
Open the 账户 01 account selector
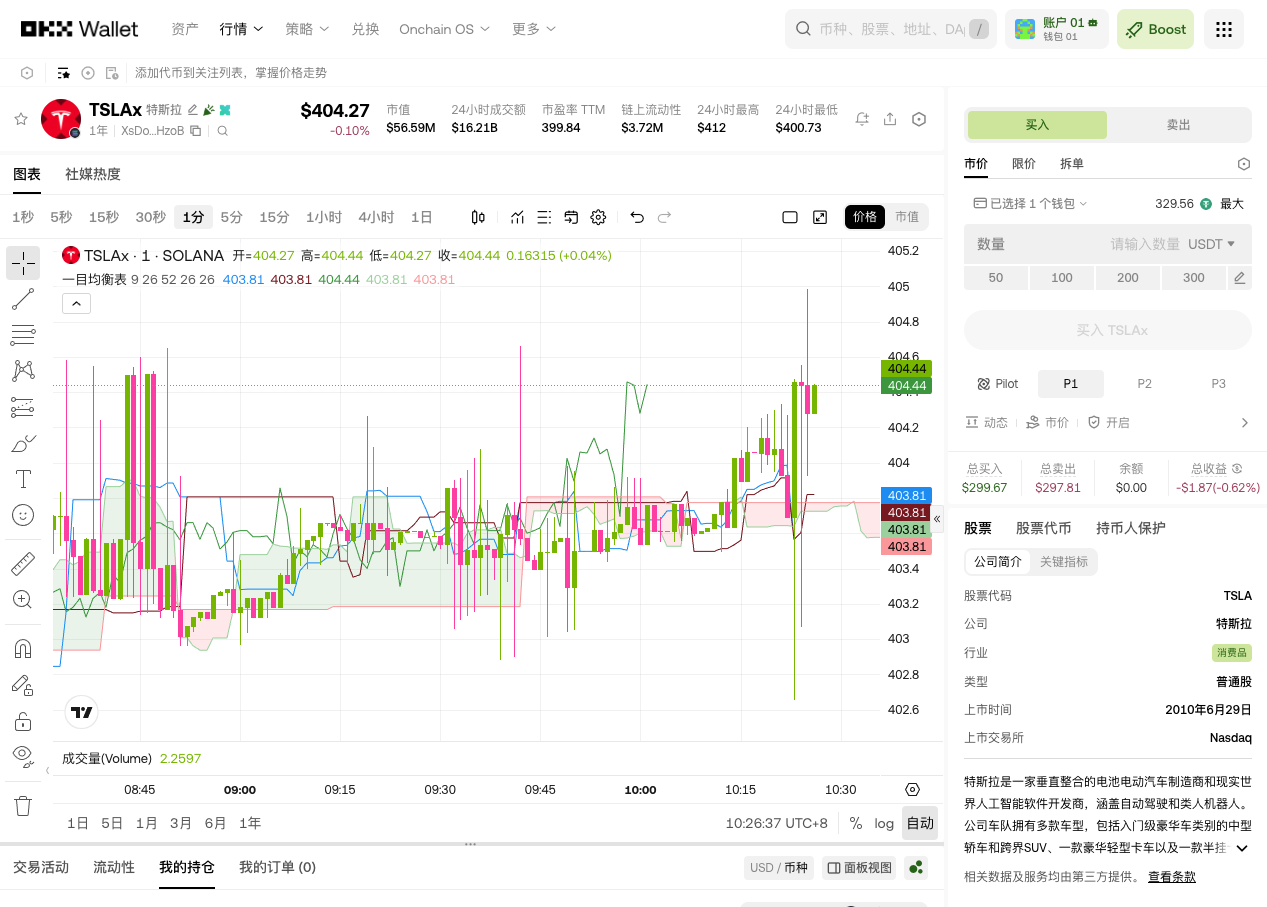tap(1057, 29)
